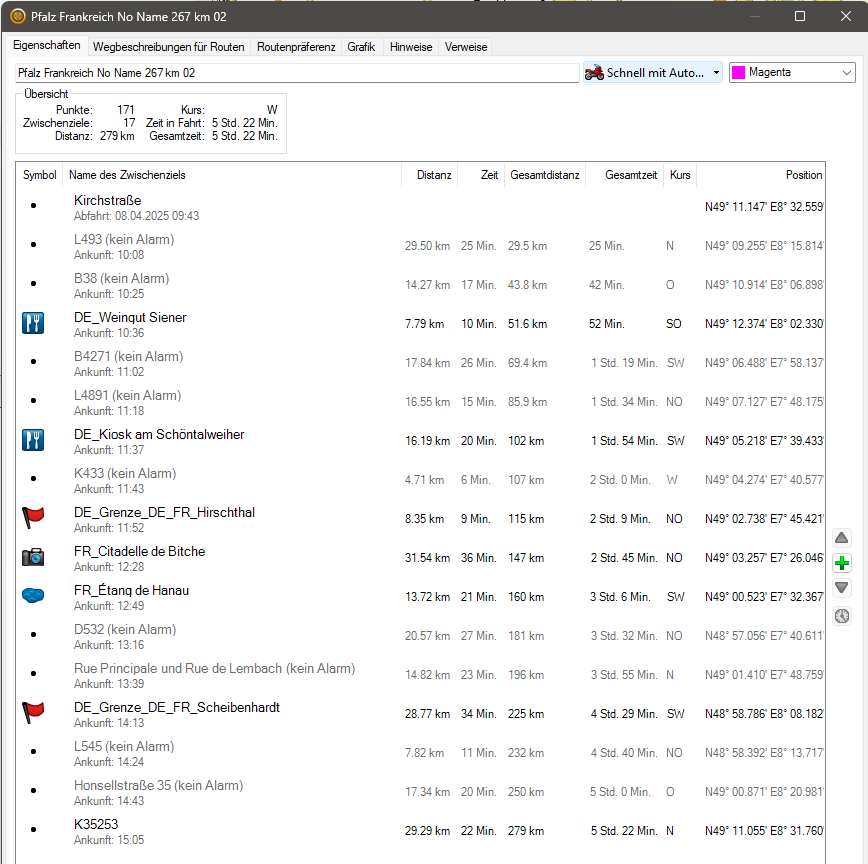Sort by Zeit column header

[x=481, y=175]
